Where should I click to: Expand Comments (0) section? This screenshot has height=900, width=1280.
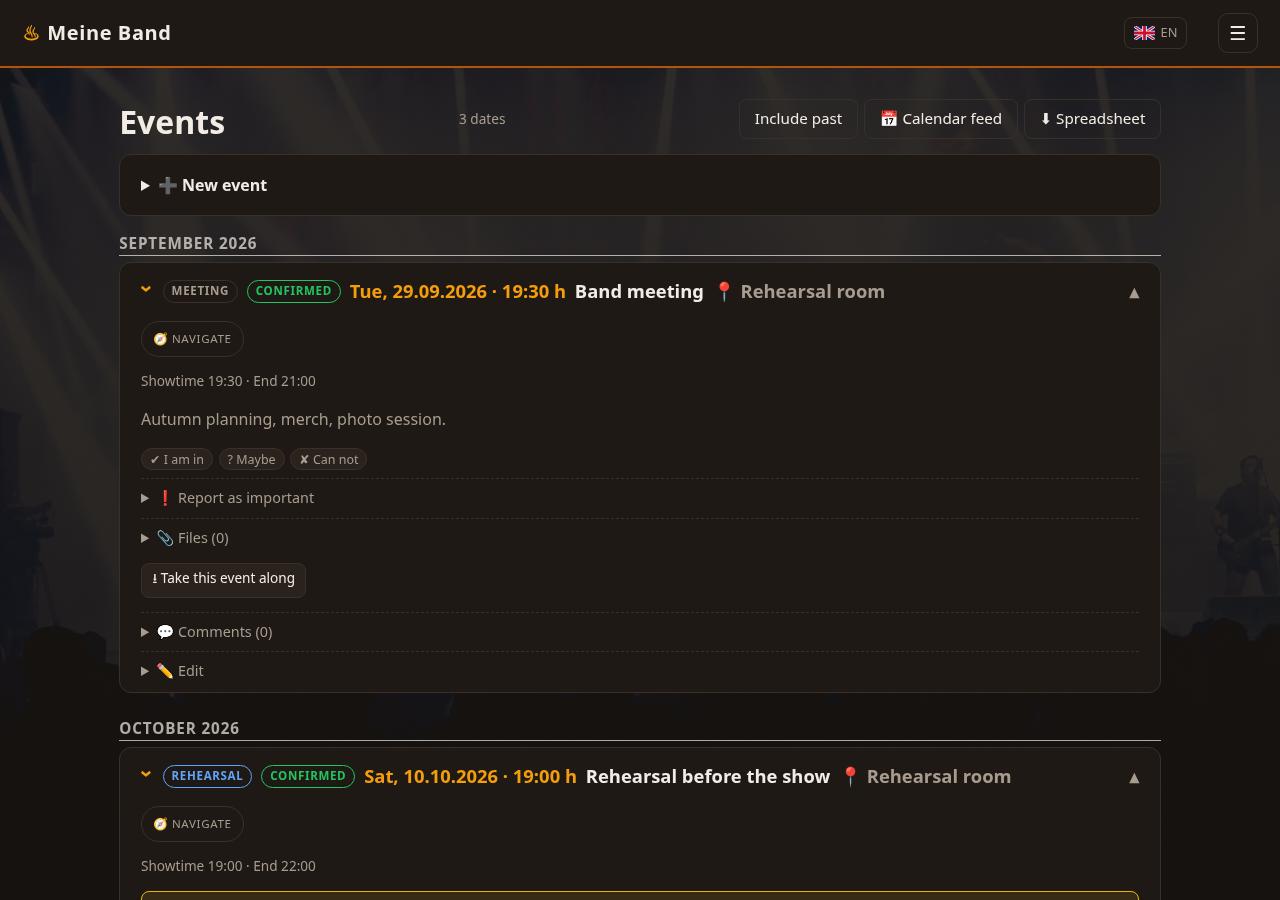[x=640, y=632]
